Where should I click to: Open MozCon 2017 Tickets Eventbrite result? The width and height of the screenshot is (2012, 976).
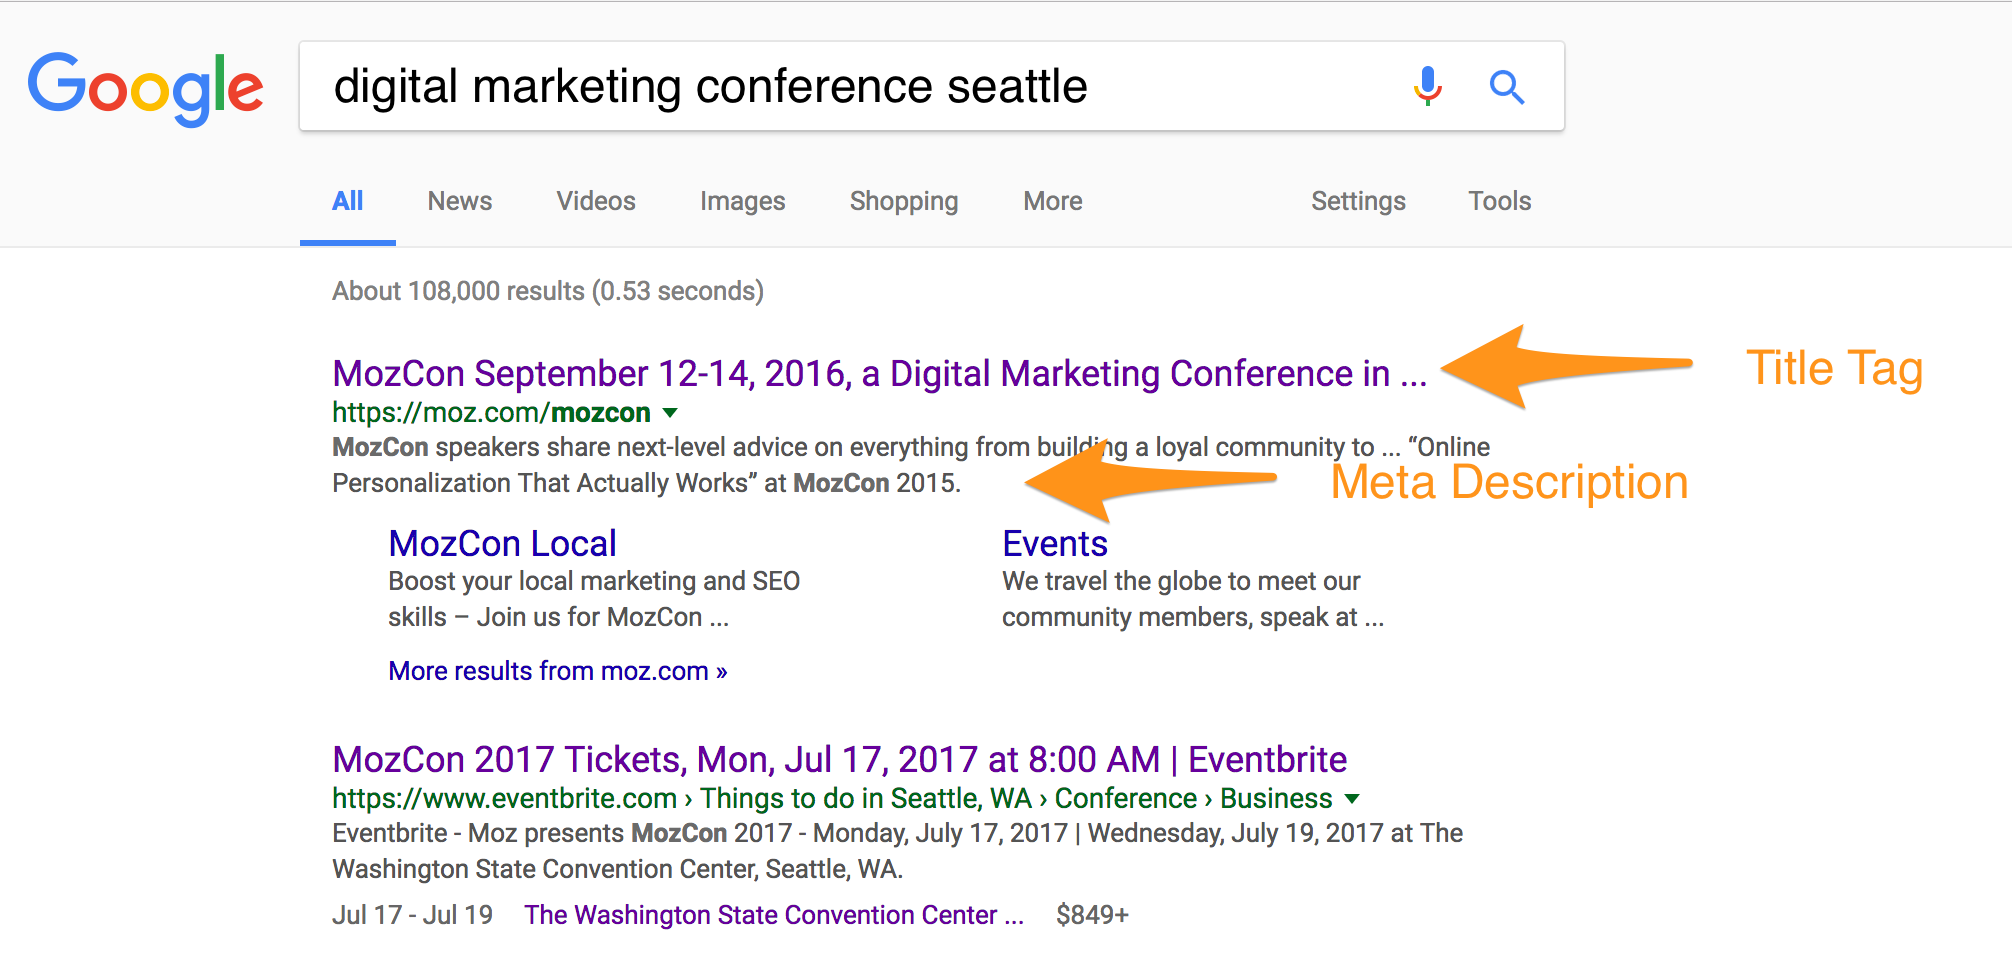point(839,760)
